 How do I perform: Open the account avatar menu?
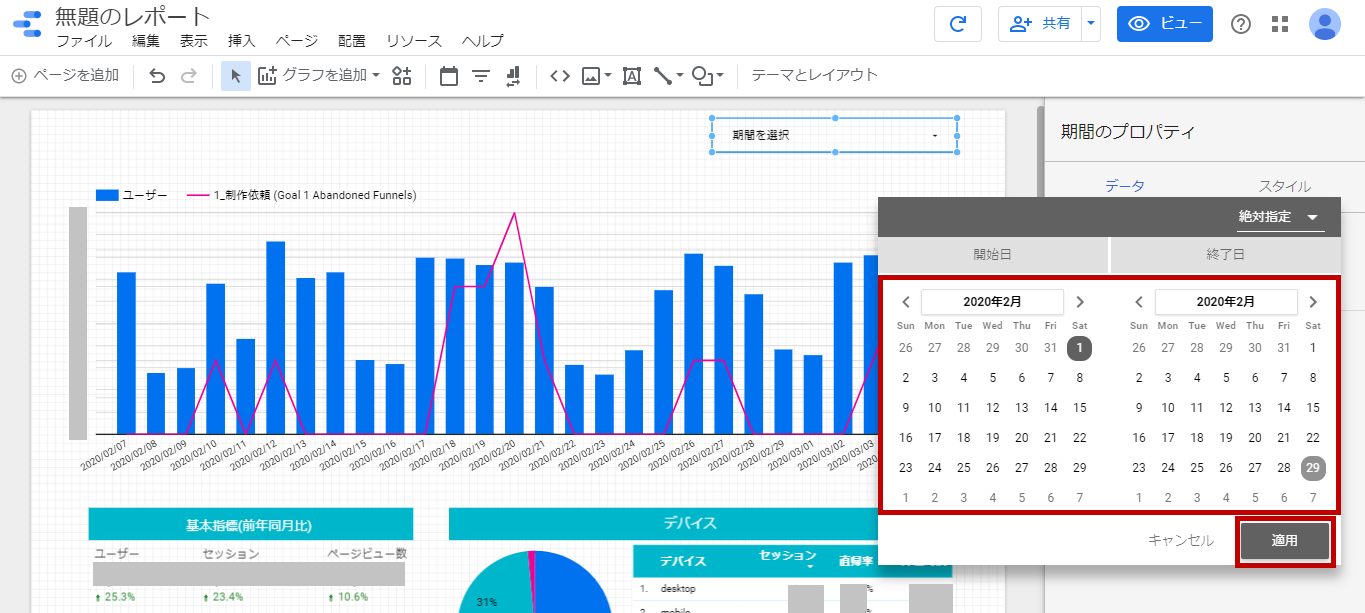point(1325,24)
